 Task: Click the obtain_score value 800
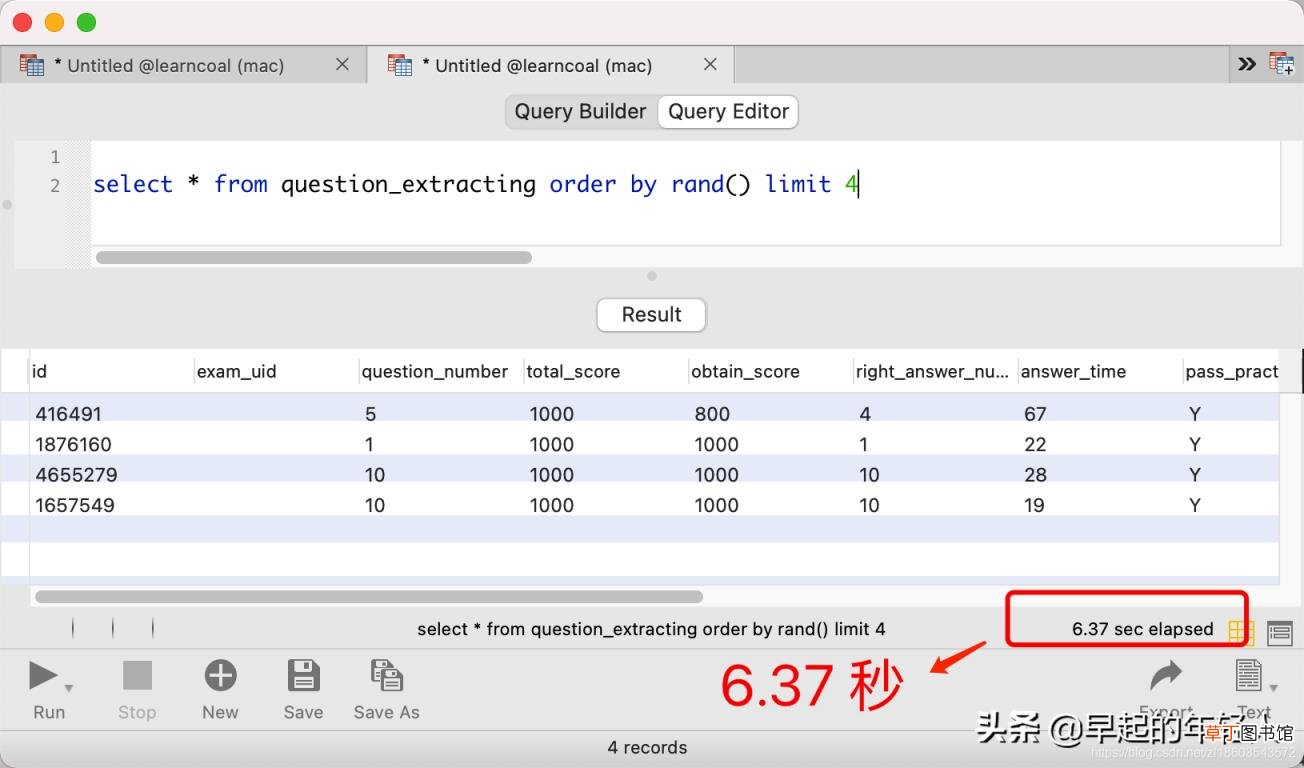coord(712,414)
